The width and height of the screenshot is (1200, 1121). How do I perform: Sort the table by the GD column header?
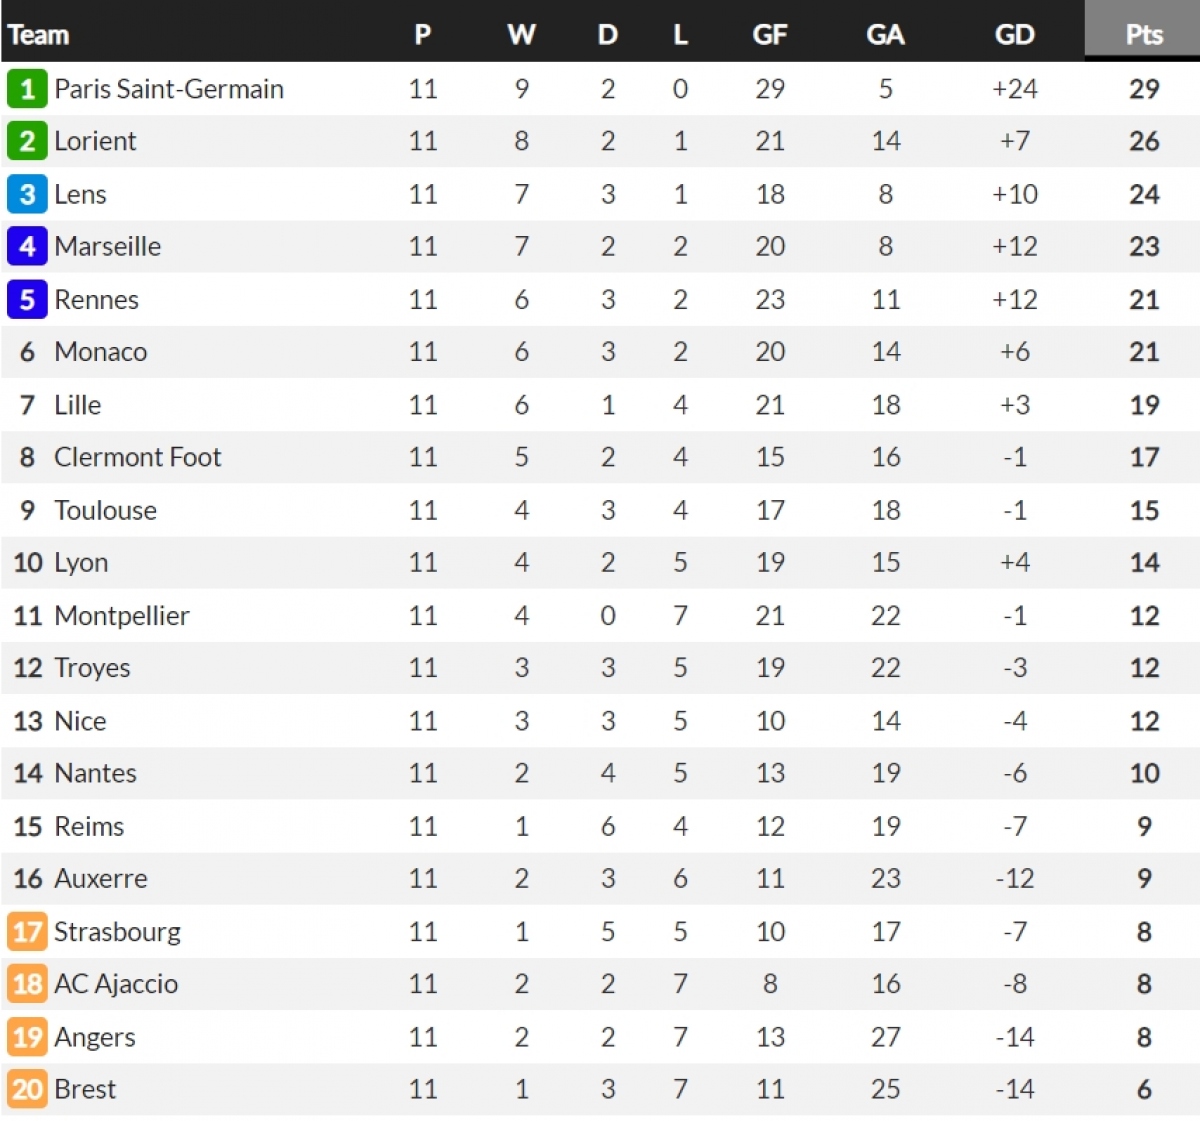pos(1014,35)
